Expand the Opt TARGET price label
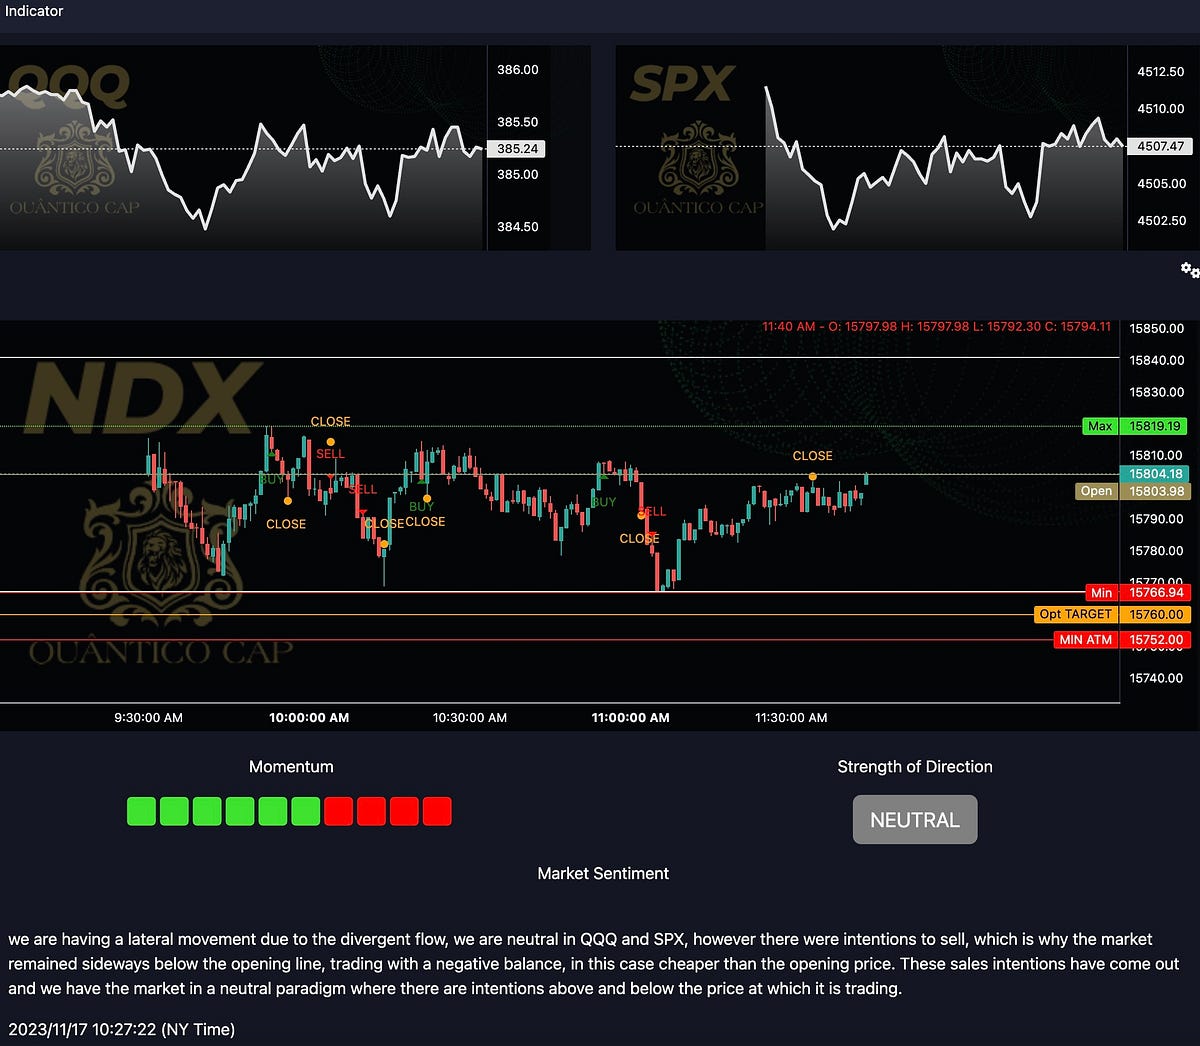This screenshot has width=1200, height=1046. [1075, 614]
